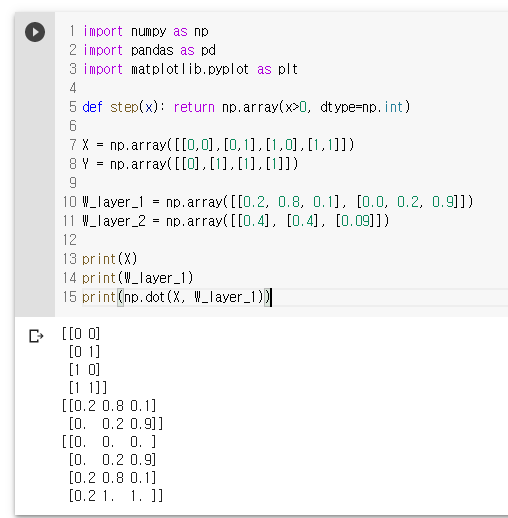Click the printed X matrix output
The height and width of the screenshot is (518, 508).
(x=84, y=361)
